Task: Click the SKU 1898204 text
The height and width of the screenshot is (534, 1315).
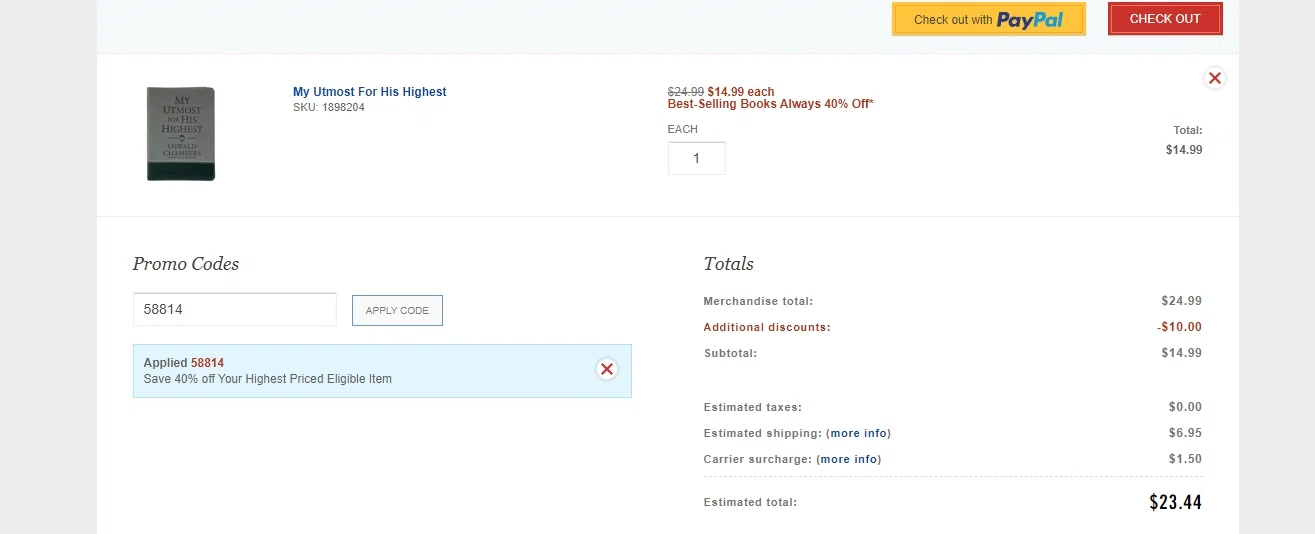Action: point(329,107)
